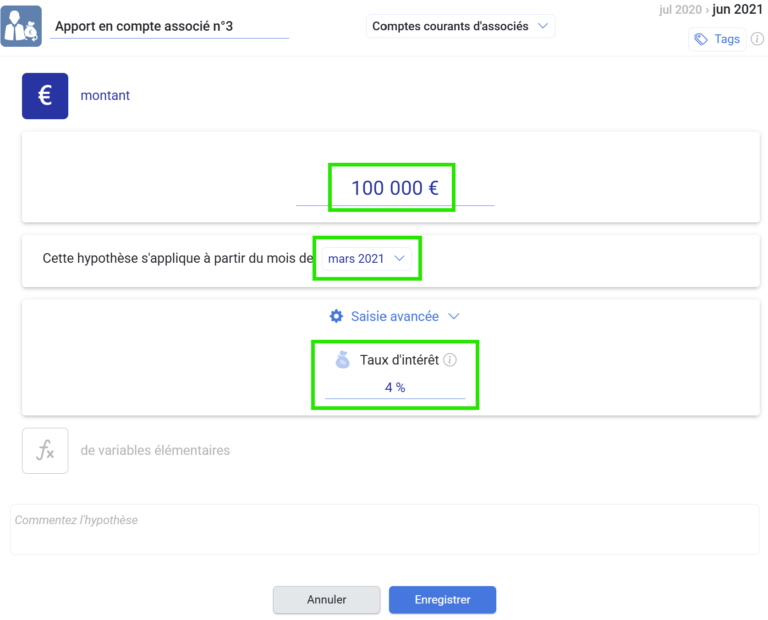Select the euro montant icon

45,96
